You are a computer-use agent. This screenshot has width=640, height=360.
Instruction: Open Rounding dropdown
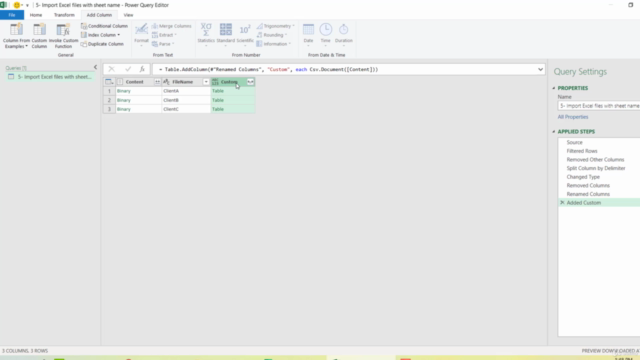tap(271, 35)
